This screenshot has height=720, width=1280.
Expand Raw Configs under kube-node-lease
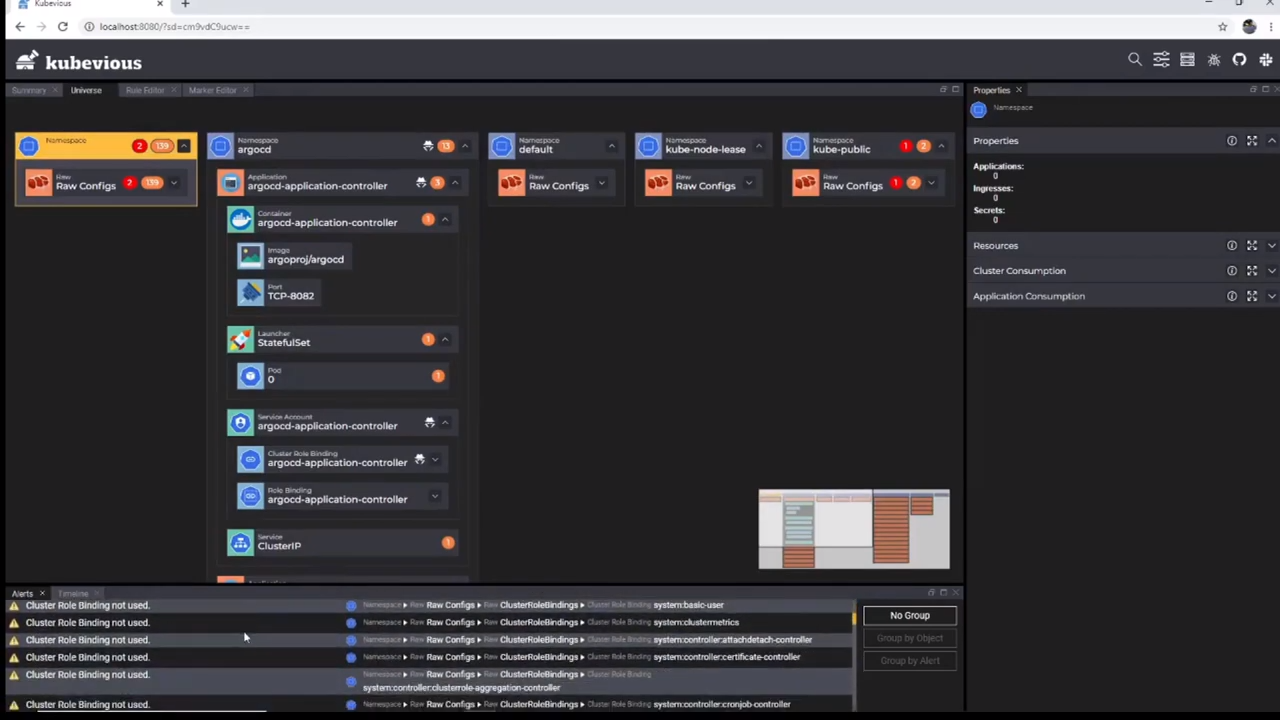[x=748, y=184]
